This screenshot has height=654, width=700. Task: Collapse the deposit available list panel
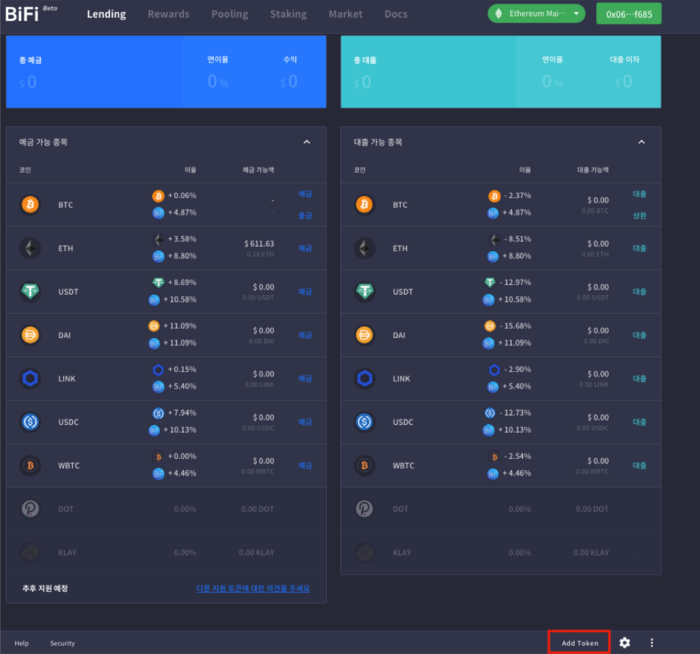coord(307,143)
